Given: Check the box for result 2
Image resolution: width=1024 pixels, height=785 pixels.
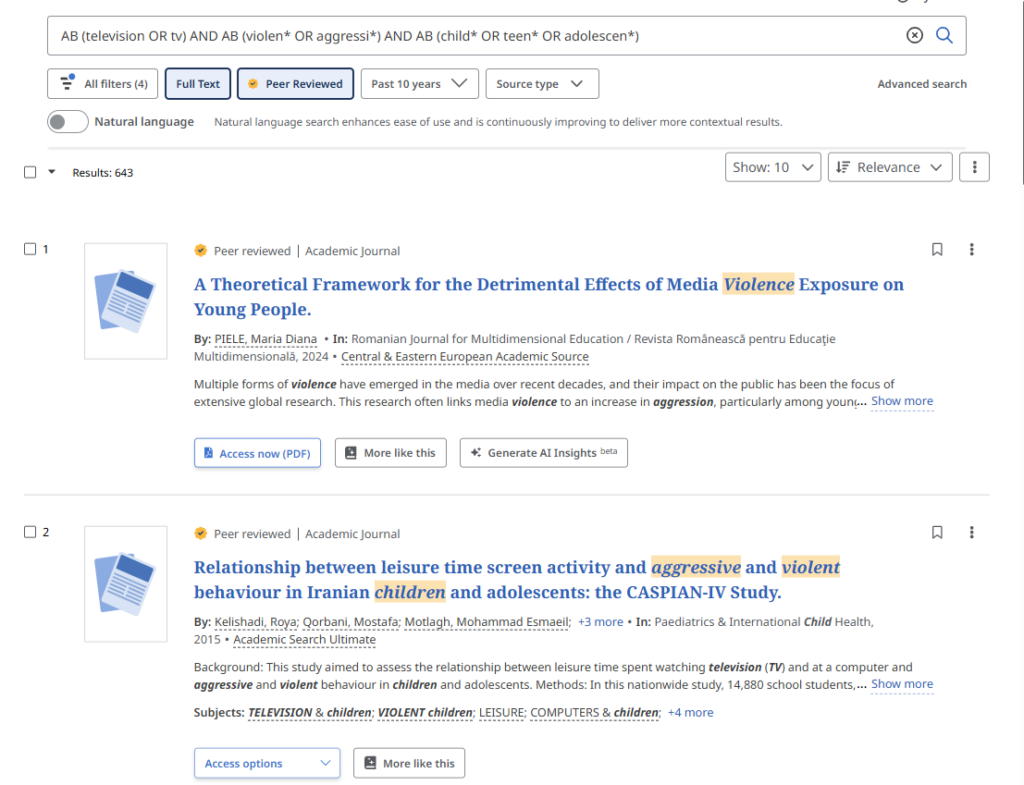Looking at the screenshot, I should 30,532.
